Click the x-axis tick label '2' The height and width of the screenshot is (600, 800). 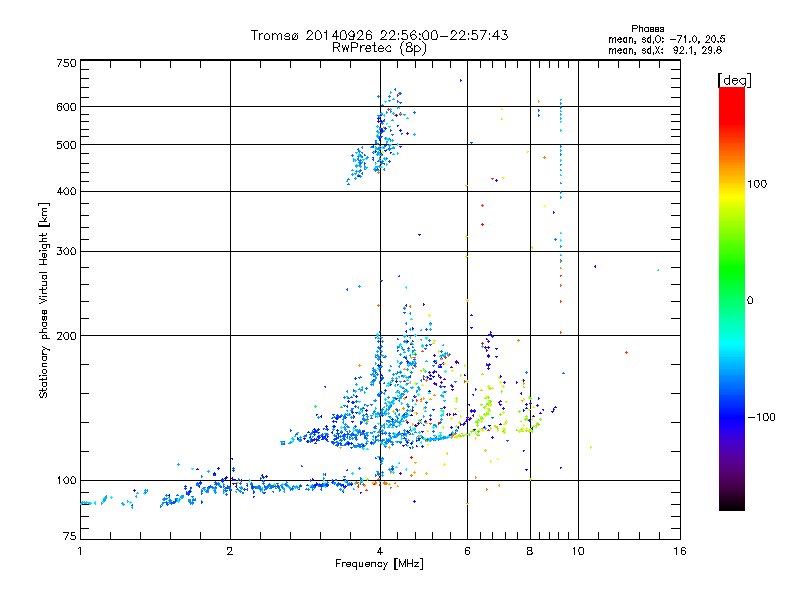pyautogui.click(x=230, y=551)
